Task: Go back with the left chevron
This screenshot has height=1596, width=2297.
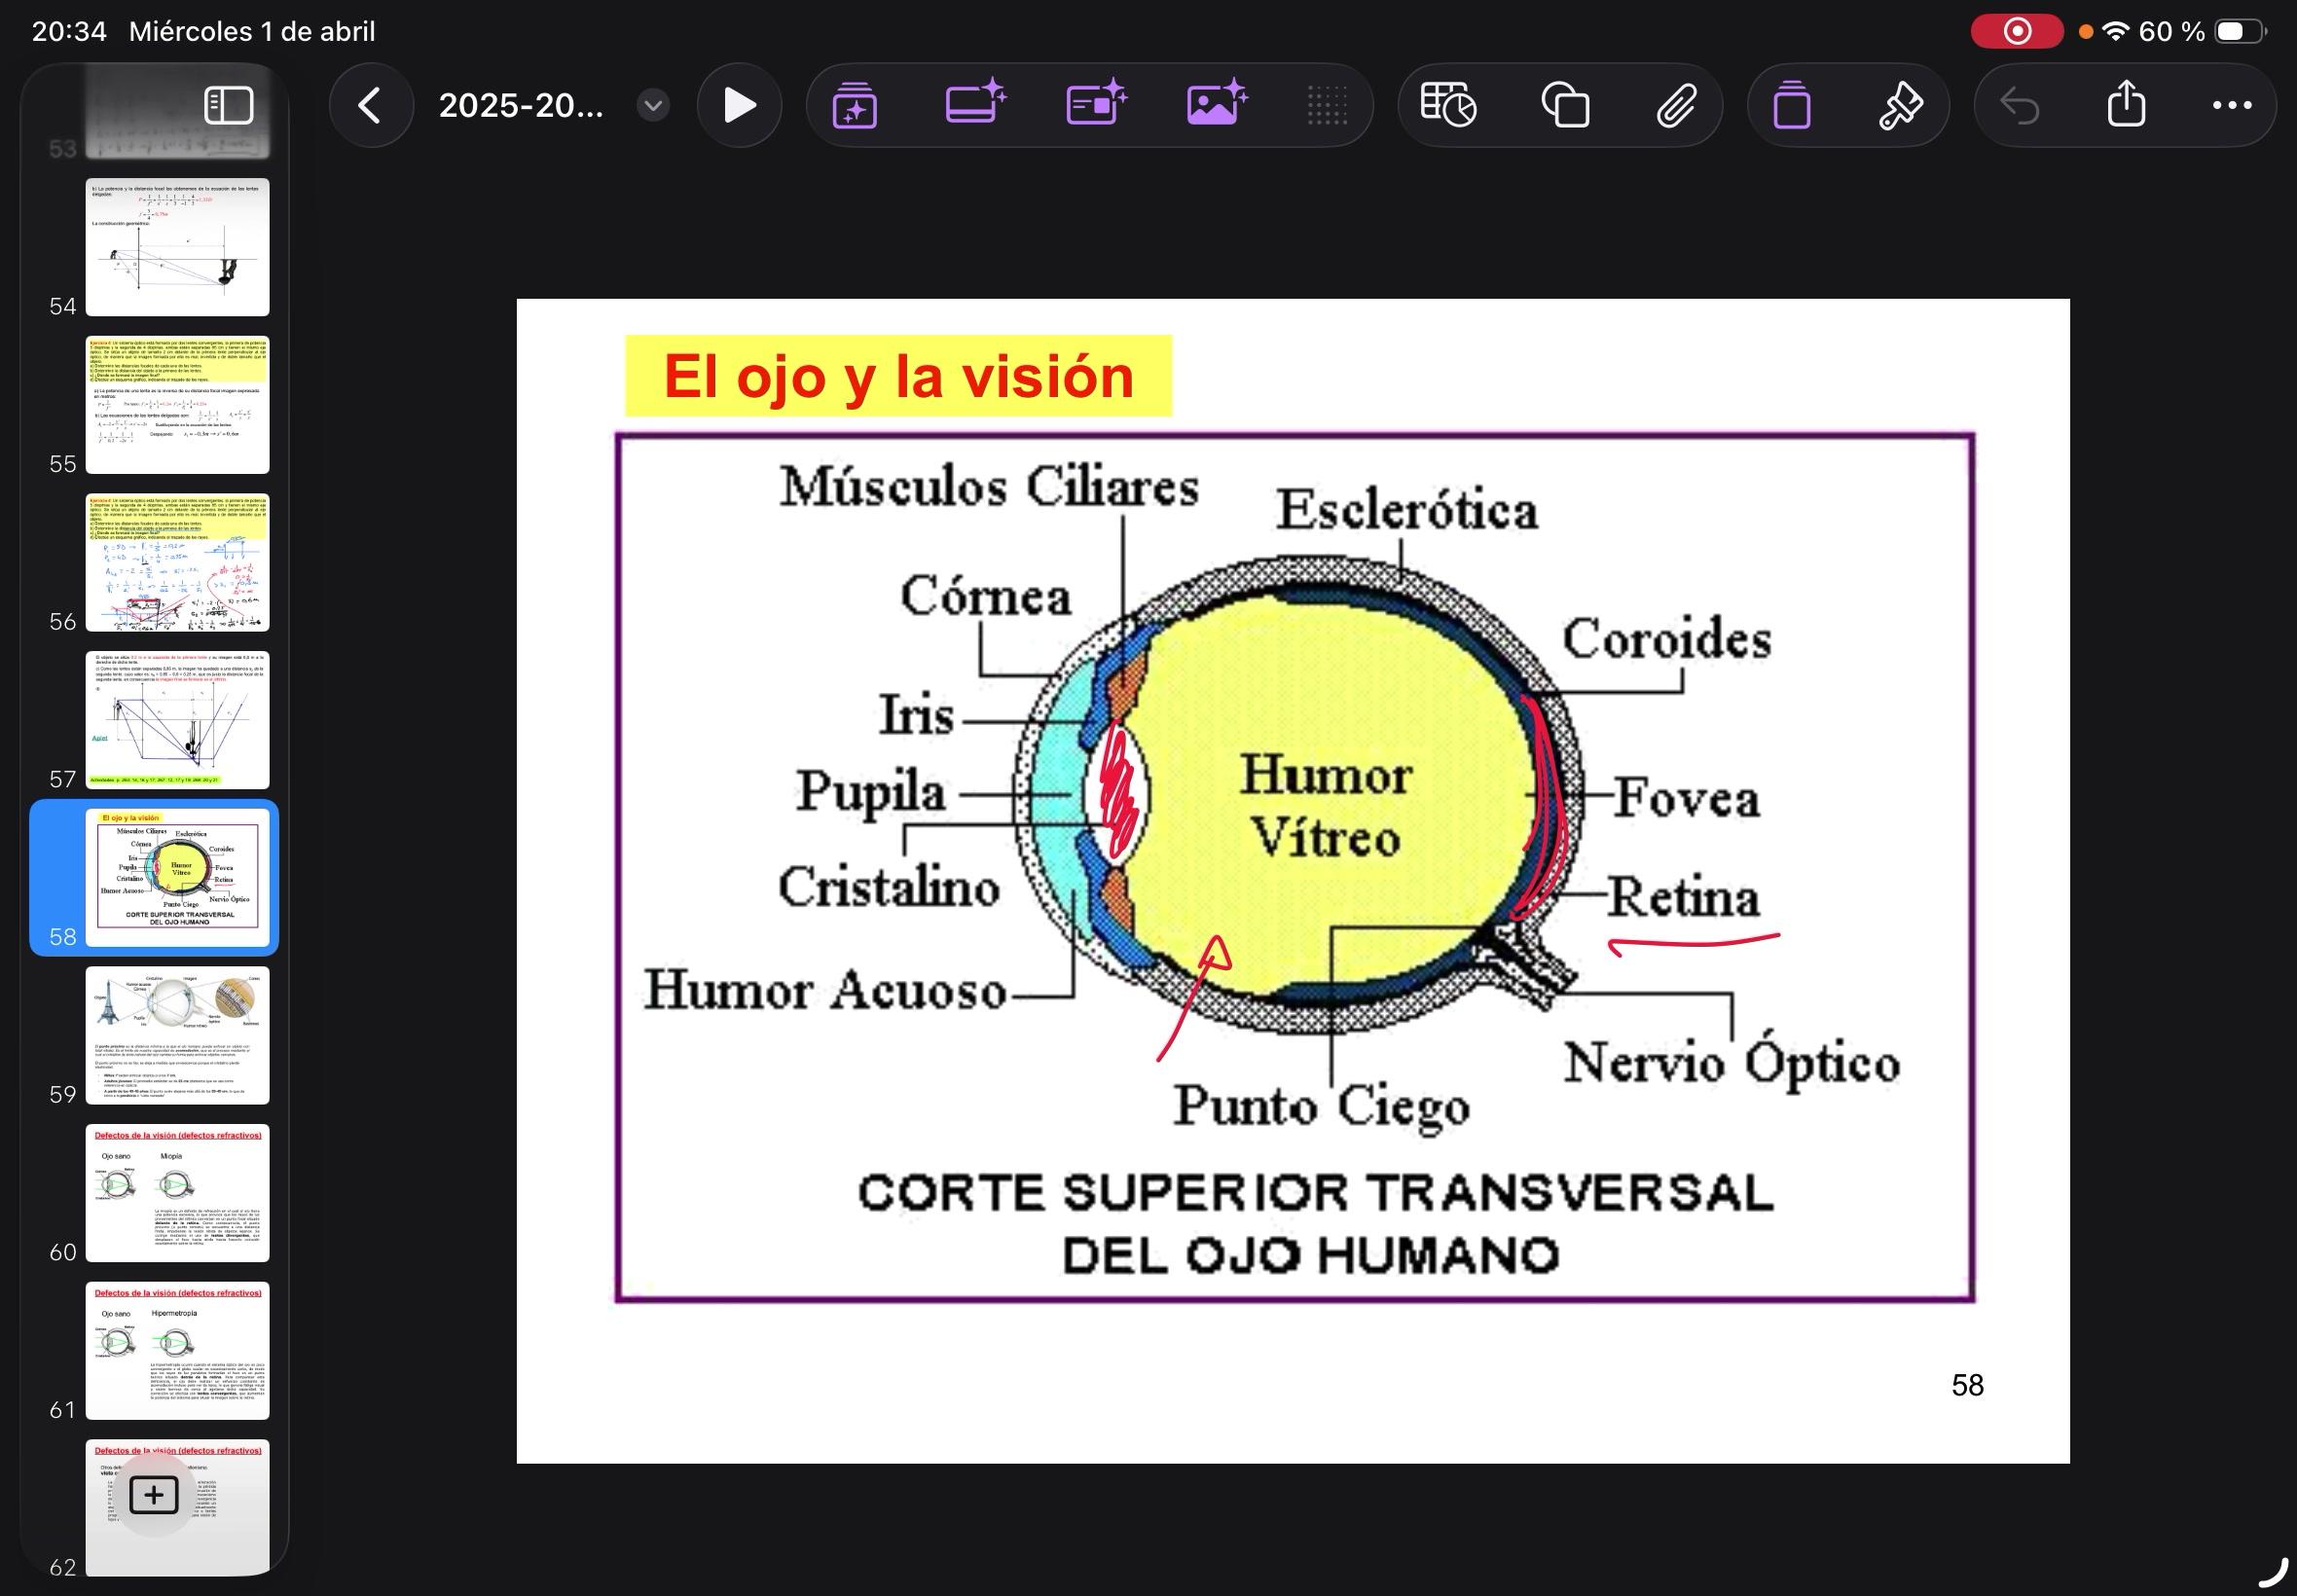Action: [370, 105]
